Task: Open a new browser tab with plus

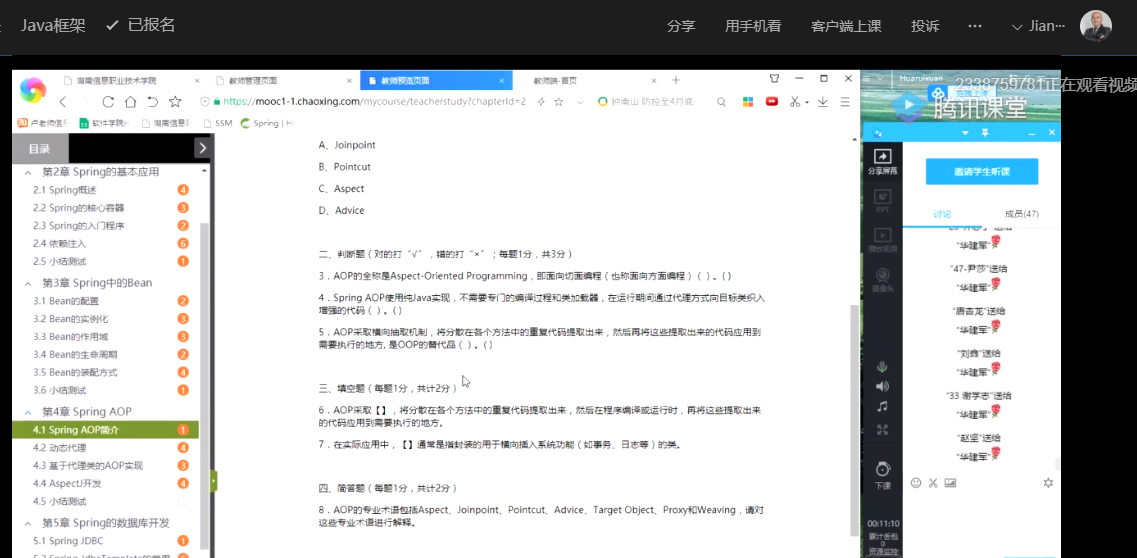Action: click(676, 80)
